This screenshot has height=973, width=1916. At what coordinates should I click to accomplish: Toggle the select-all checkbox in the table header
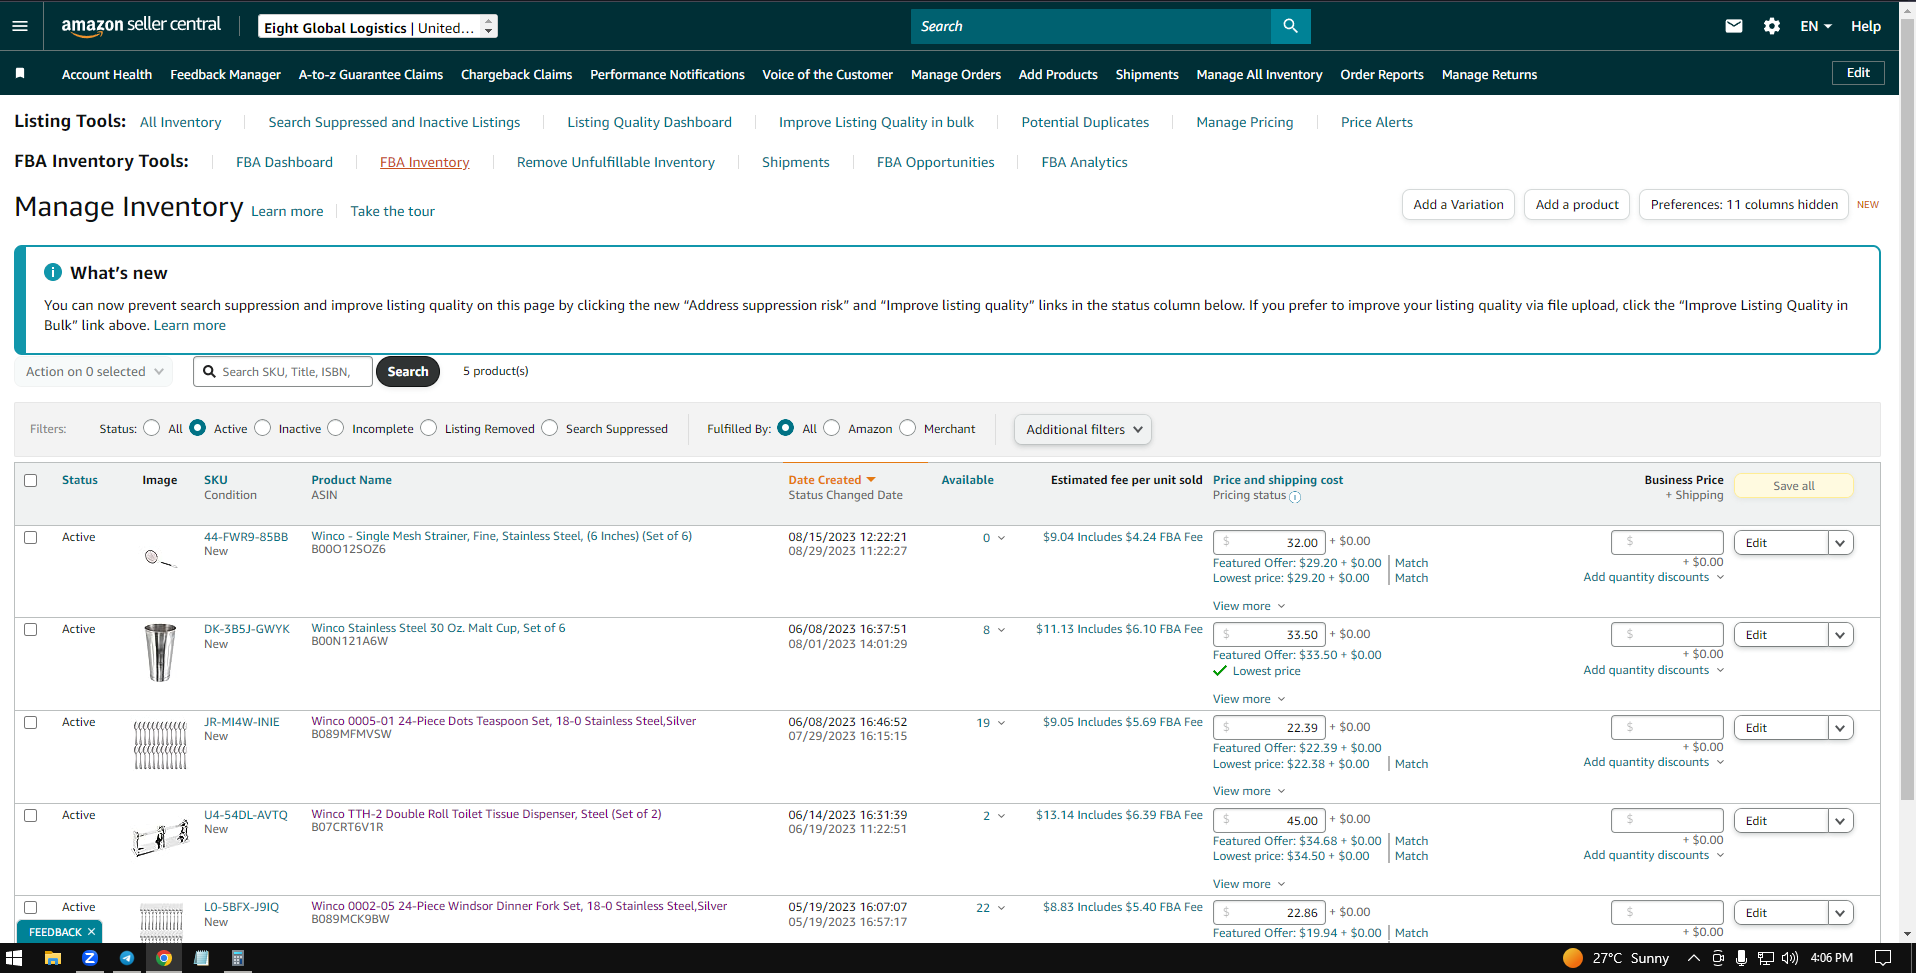click(31, 480)
